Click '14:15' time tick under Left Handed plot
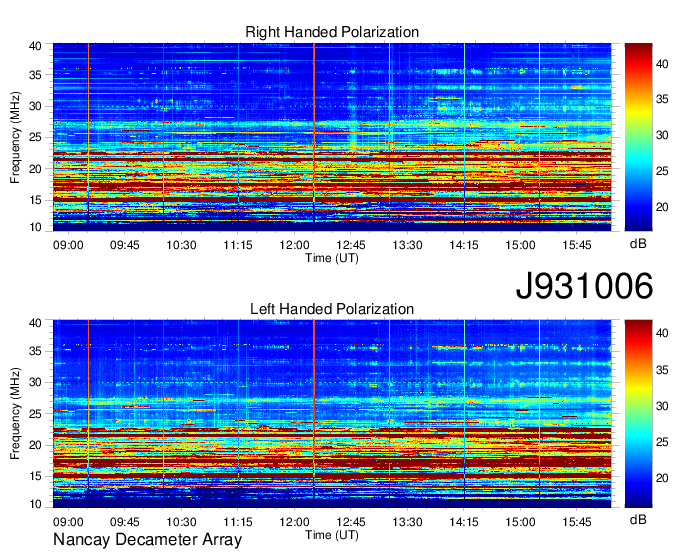The width and height of the screenshot is (680, 552). tap(464, 522)
